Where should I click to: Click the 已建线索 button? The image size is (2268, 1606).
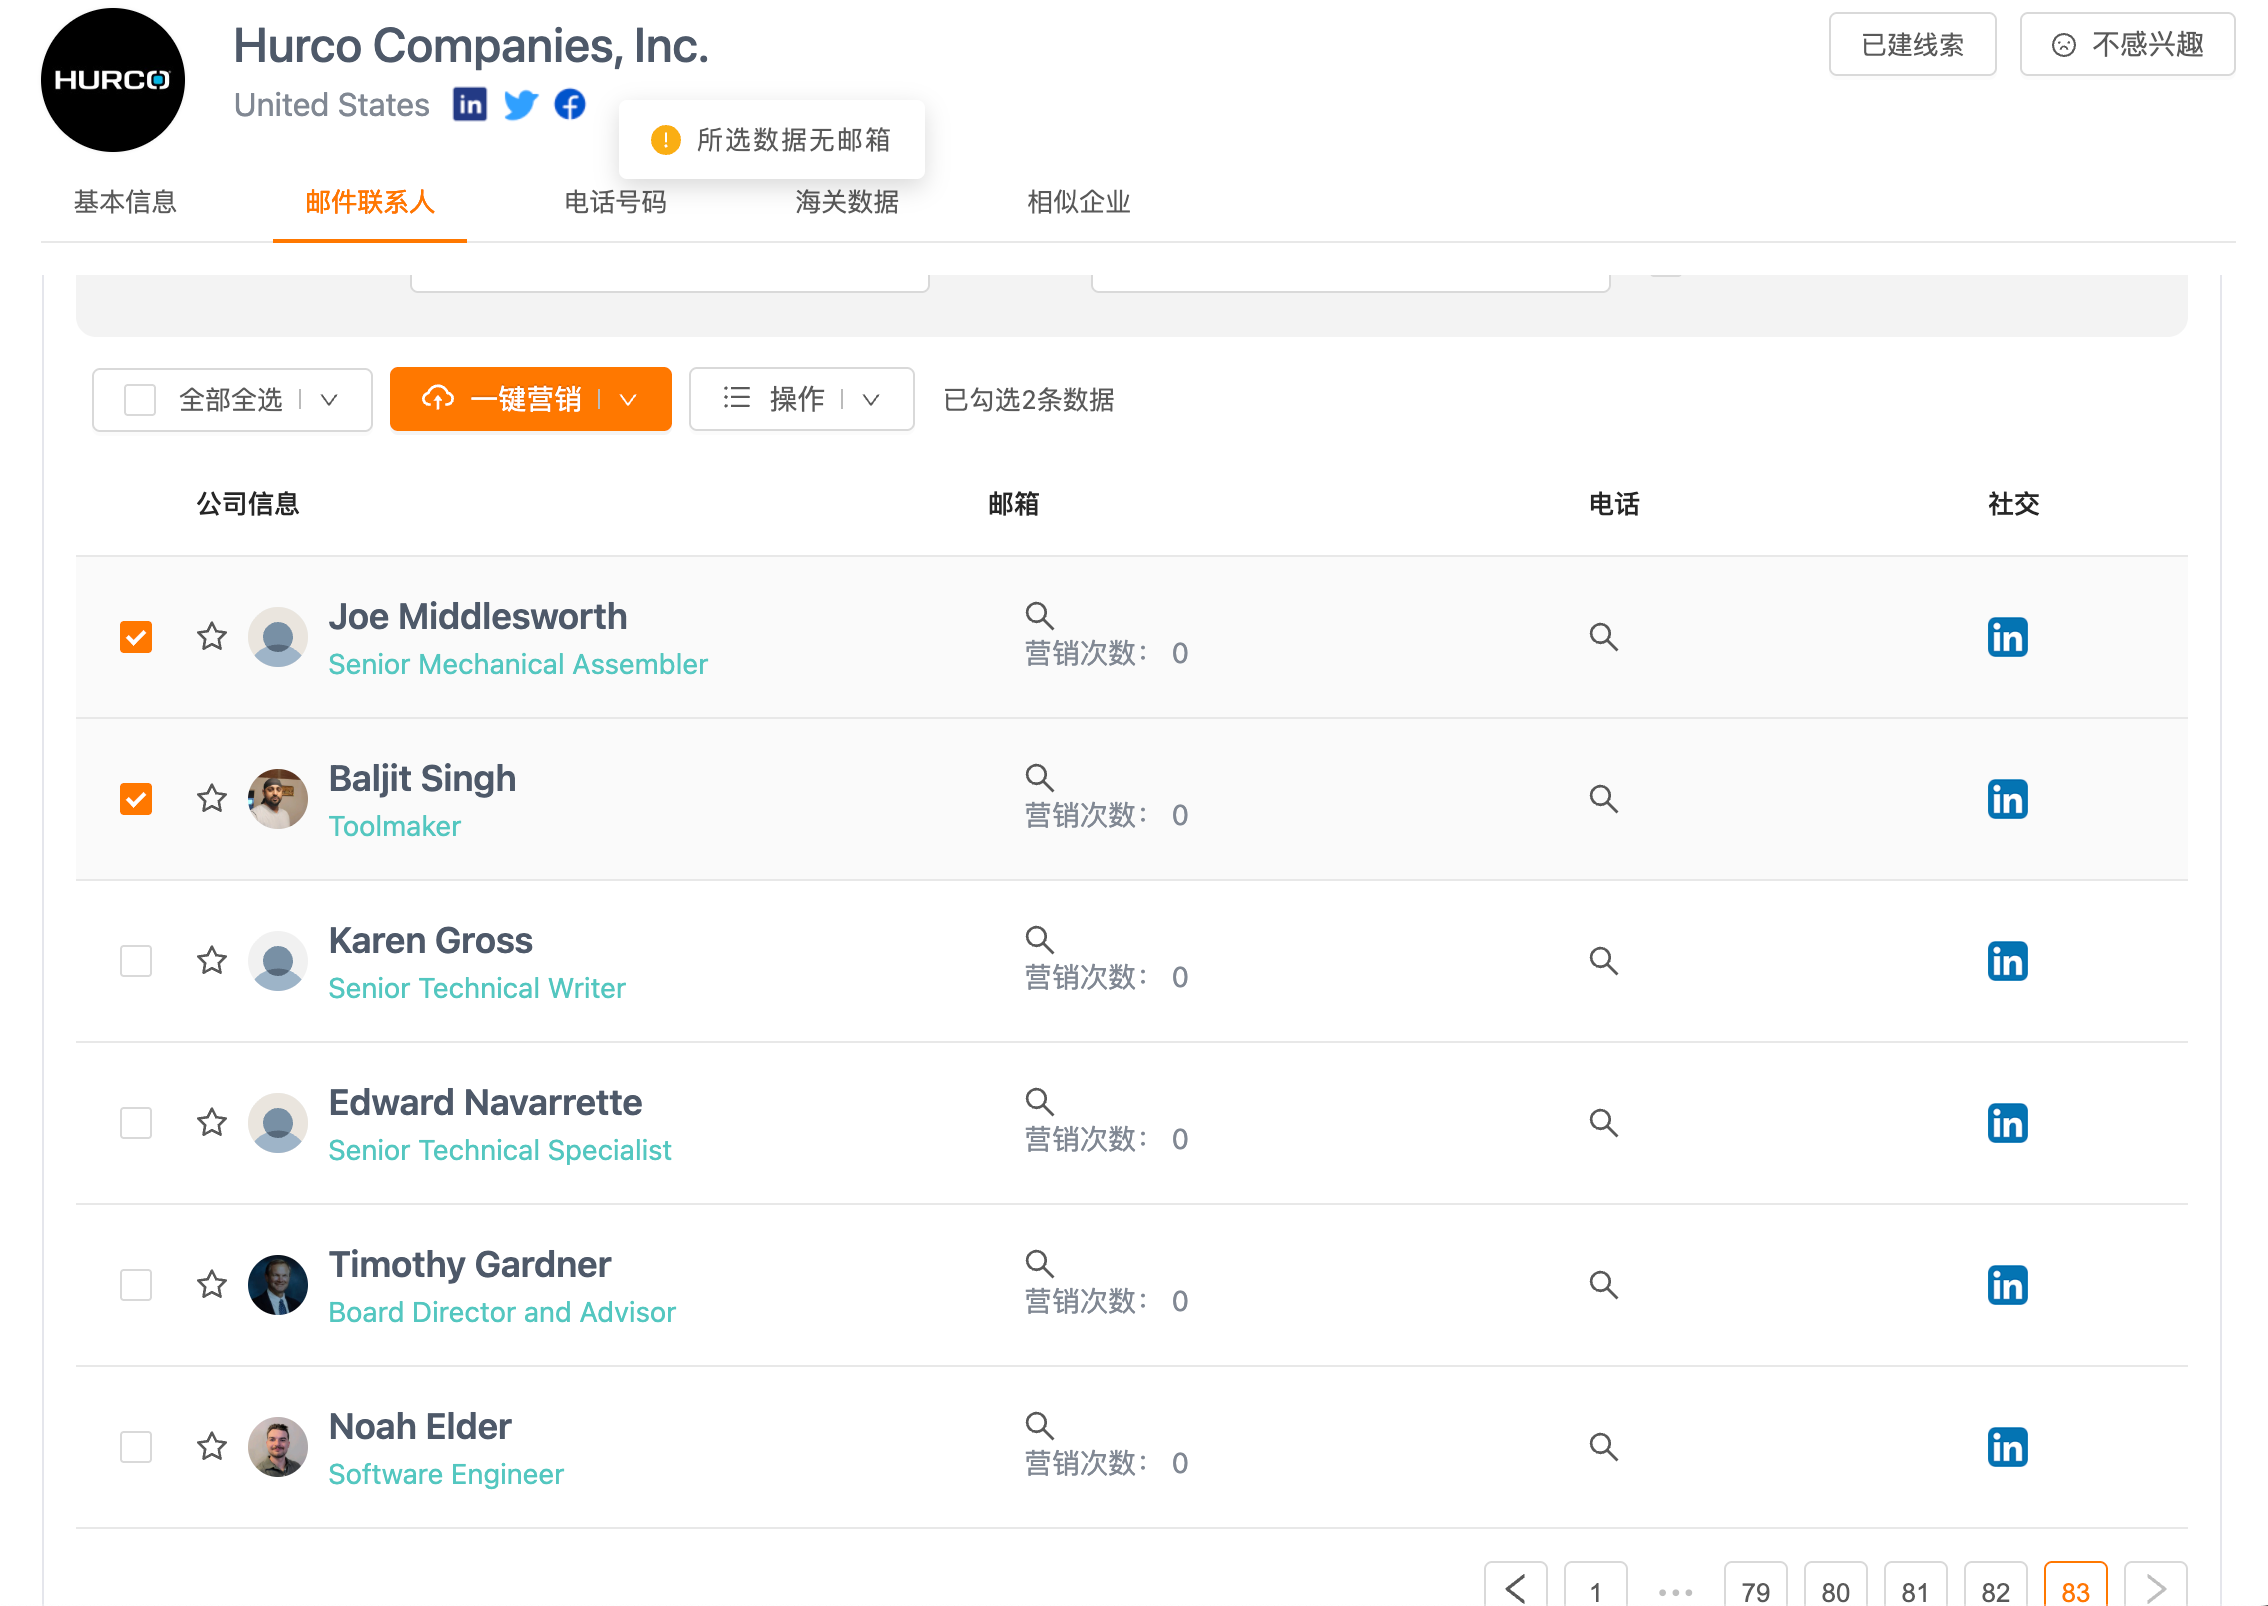(1913, 44)
